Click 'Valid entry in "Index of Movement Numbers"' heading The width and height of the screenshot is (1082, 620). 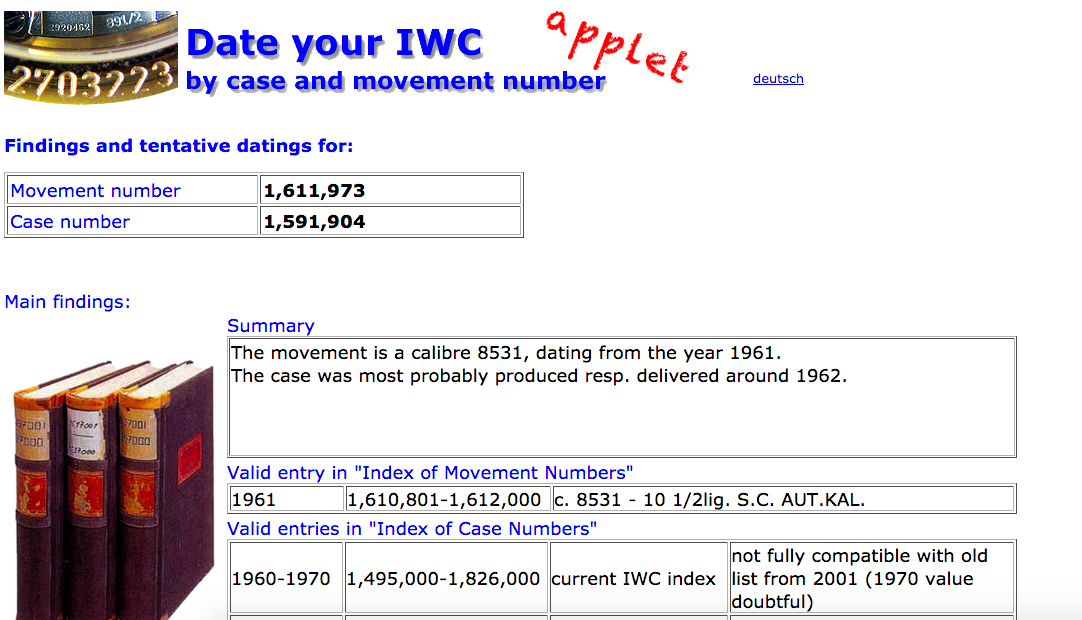(430, 473)
